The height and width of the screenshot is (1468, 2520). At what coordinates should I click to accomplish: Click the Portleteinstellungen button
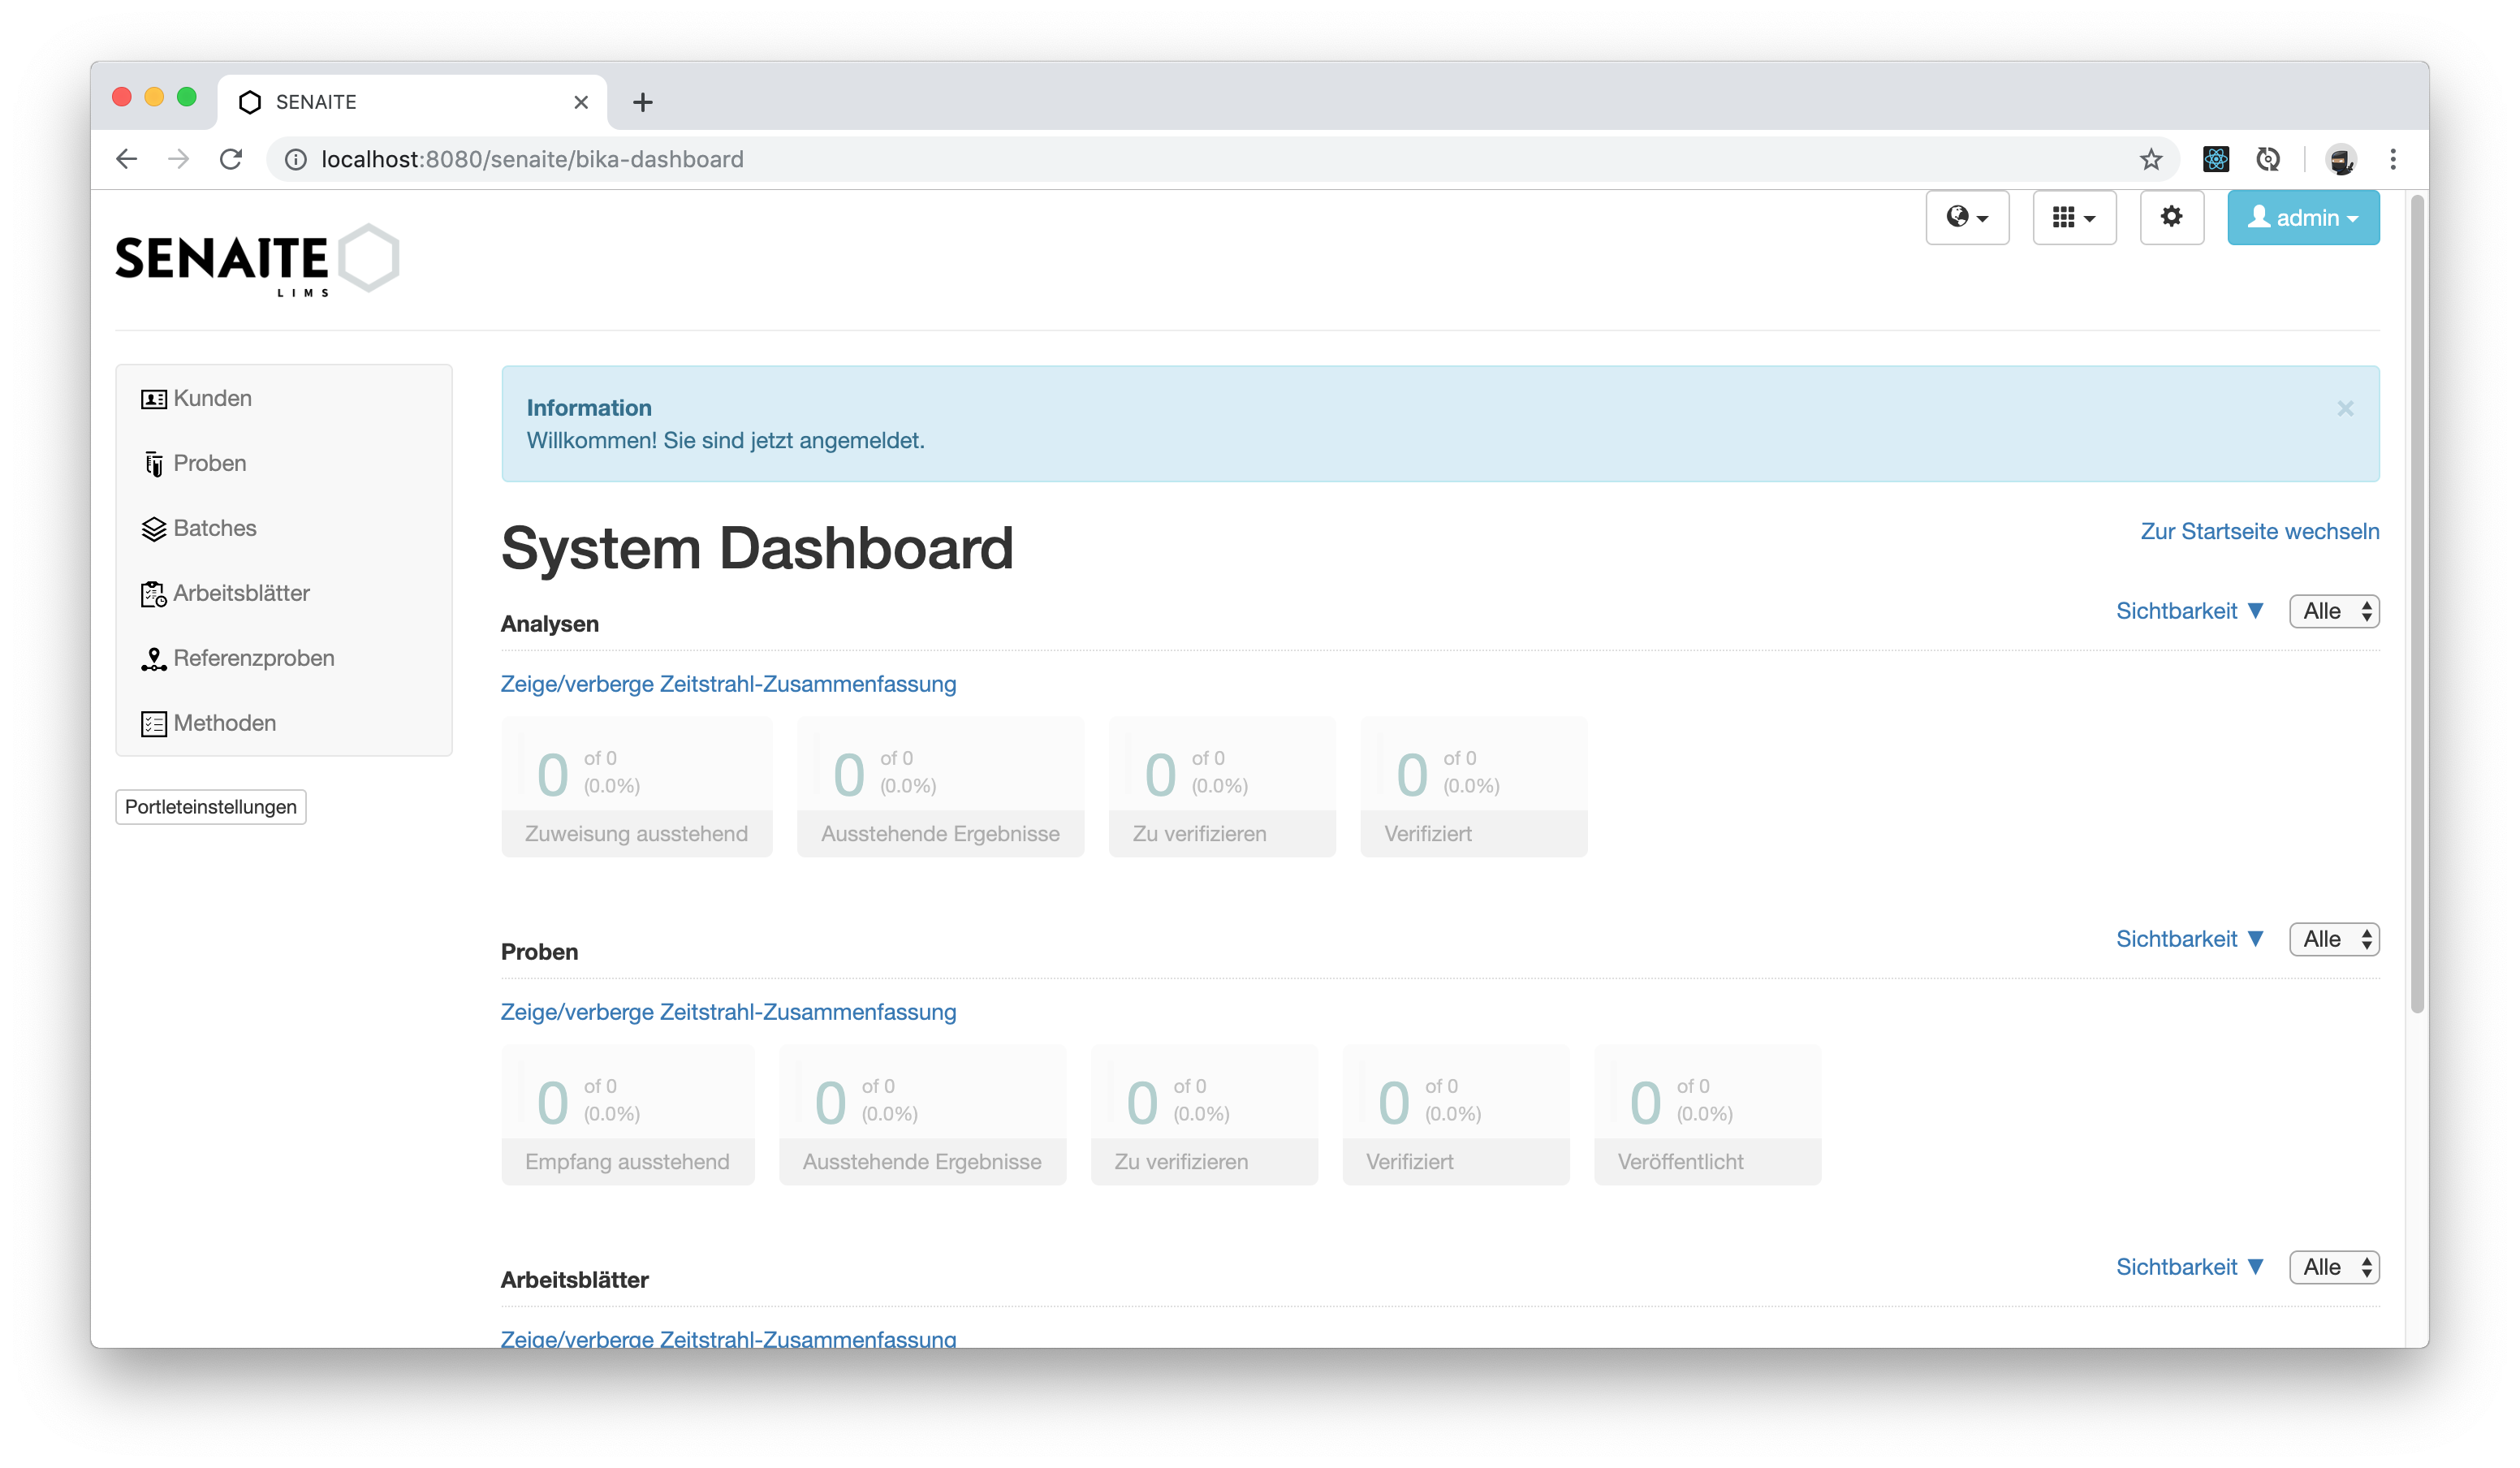(210, 807)
